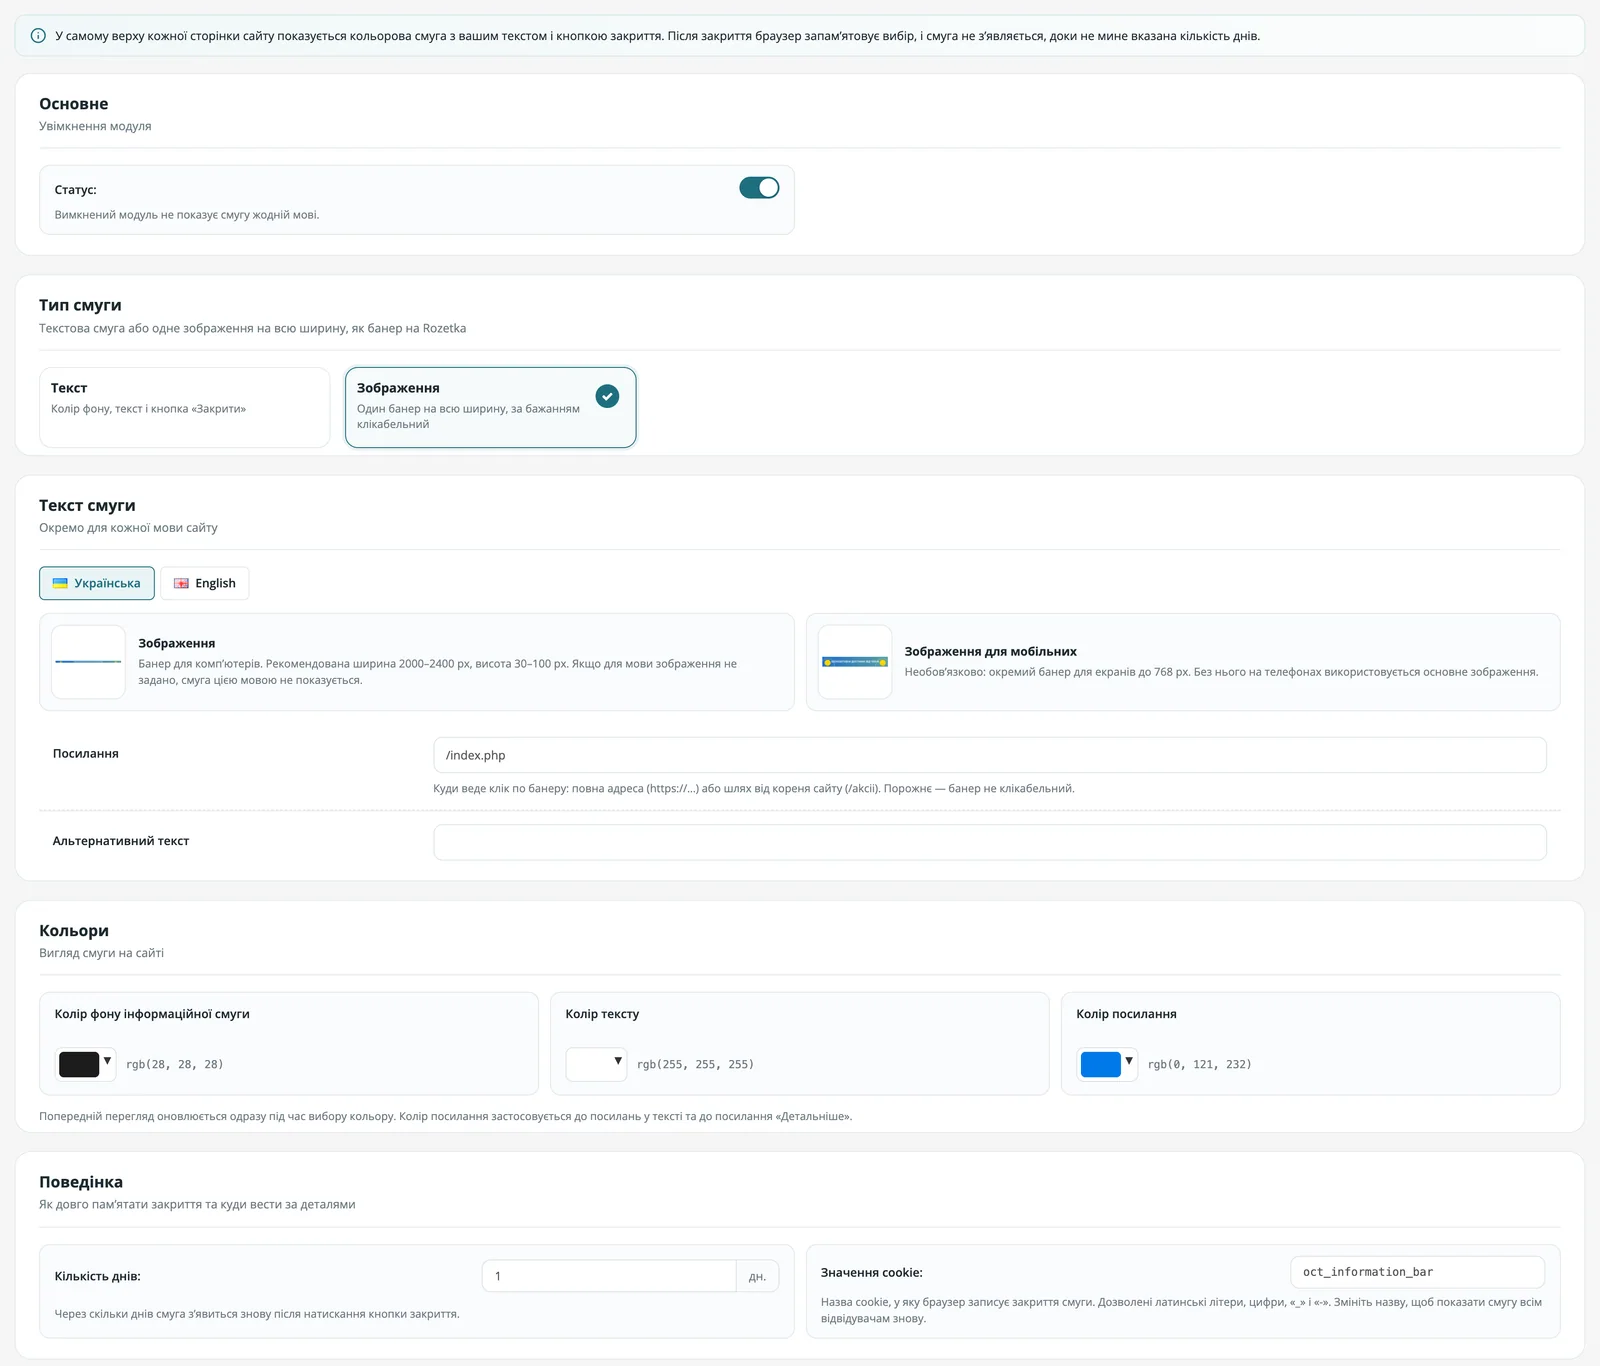The image size is (1600, 1366).
Task: Click the Основне section heading
Action: pos(74,104)
